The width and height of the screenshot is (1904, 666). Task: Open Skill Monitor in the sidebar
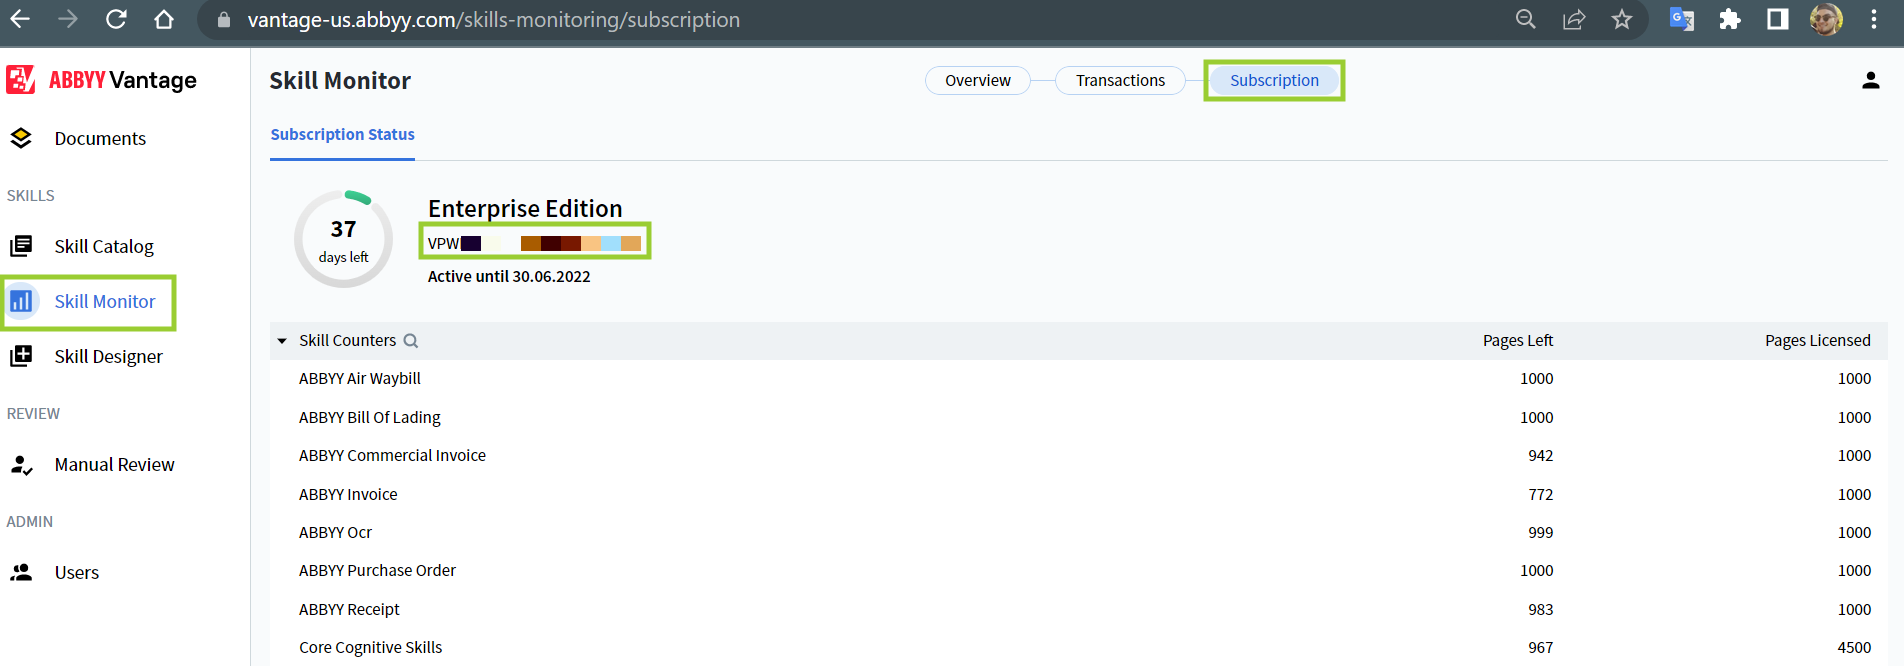pyautogui.click(x=105, y=301)
